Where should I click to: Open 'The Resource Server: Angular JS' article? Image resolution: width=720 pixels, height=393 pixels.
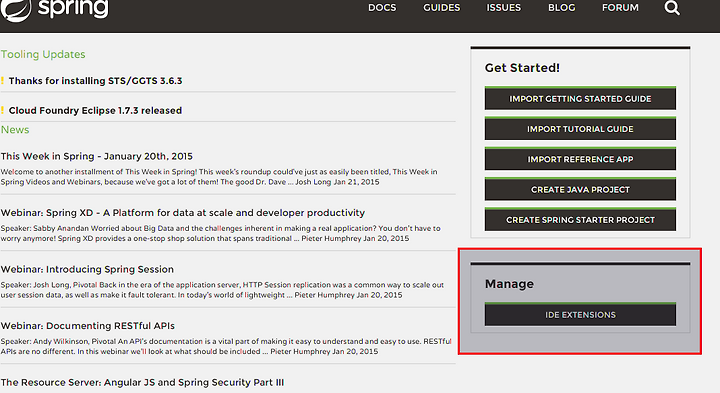tap(142, 382)
